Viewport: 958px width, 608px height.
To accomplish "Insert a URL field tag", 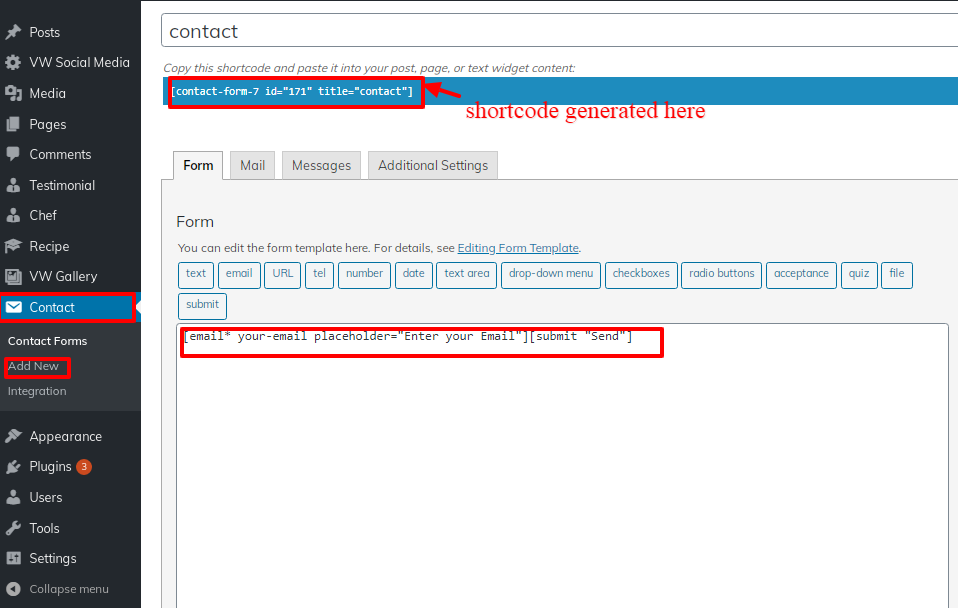I will pos(282,274).
